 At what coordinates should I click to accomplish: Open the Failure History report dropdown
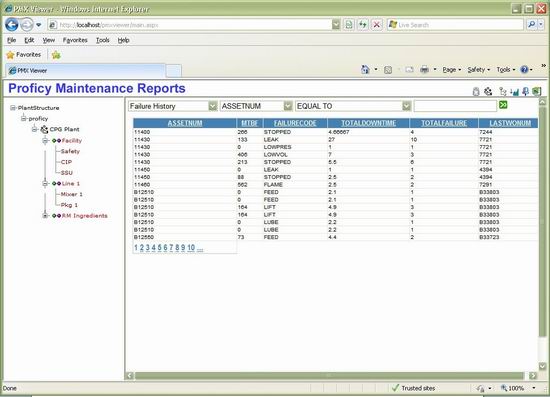point(213,106)
